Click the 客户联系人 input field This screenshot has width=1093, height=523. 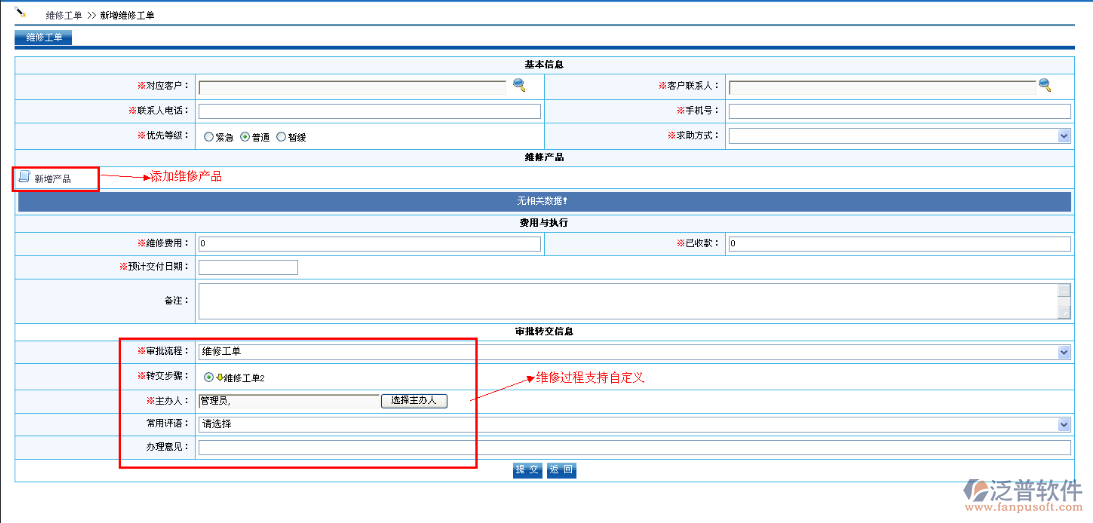[882, 87]
